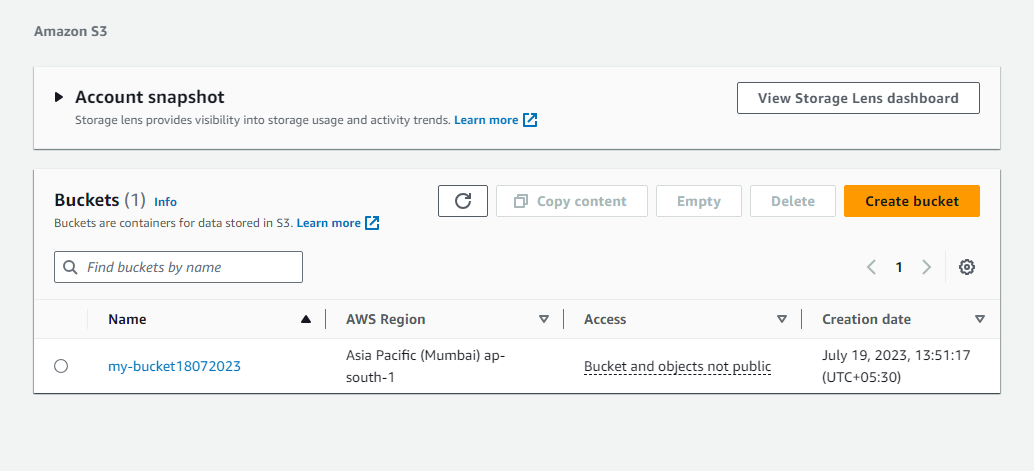The image size is (1034, 471).
Task: Sort by Name column arrow
Action: tap(305, 319)
